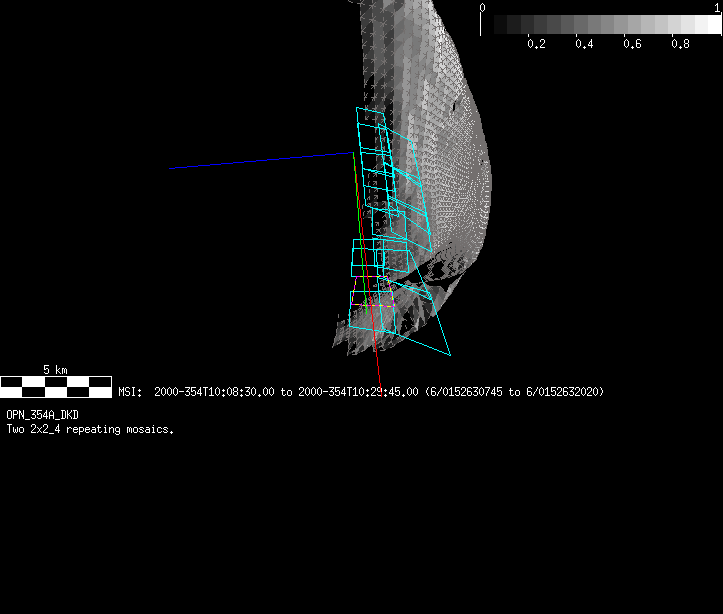Click the spacecraft clock range in parentheses
Image resolution: width=723 pixels, height=614 pixels.
pyautogui.click(x=514, y=392)
